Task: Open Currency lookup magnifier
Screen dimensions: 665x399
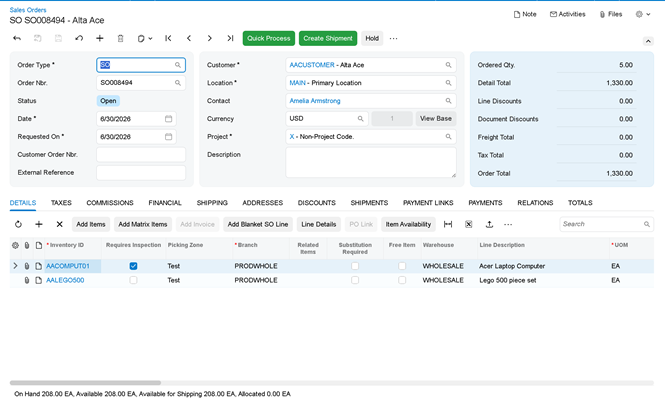Action: pyautogui.click(x=360, y=119)
